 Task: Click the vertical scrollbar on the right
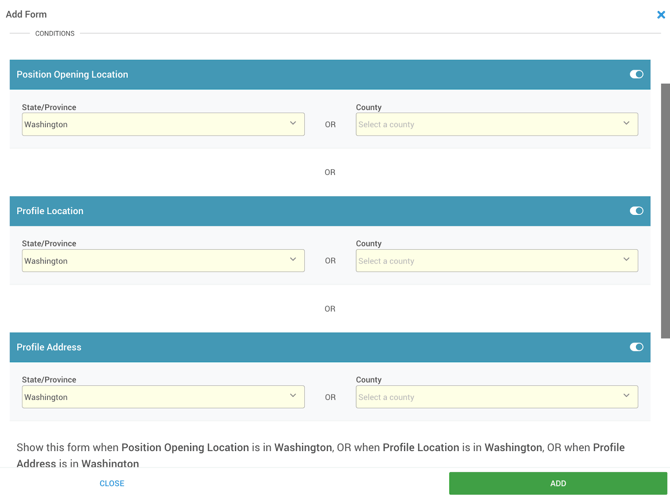(x=665, y=210)
